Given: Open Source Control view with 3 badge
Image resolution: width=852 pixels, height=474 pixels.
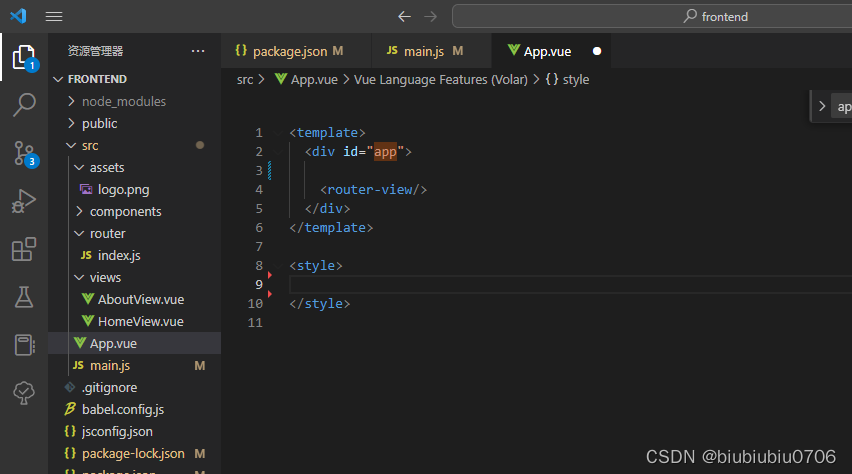Looking at the screenshot, I should pyautogui.click(x=23, y=153).
